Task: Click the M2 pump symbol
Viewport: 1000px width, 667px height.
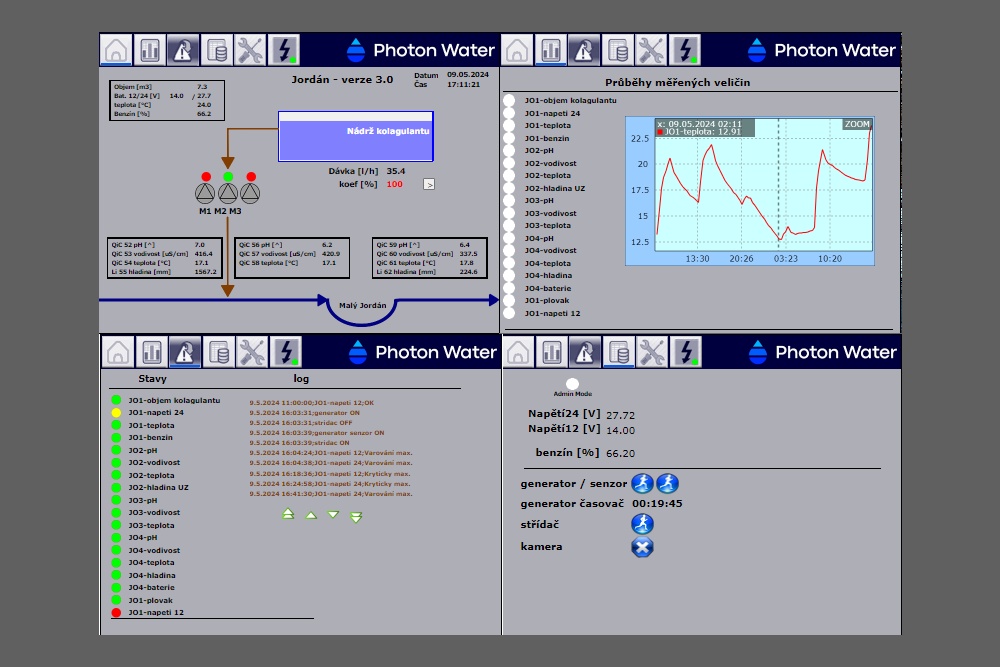Action: coord(227,192)
